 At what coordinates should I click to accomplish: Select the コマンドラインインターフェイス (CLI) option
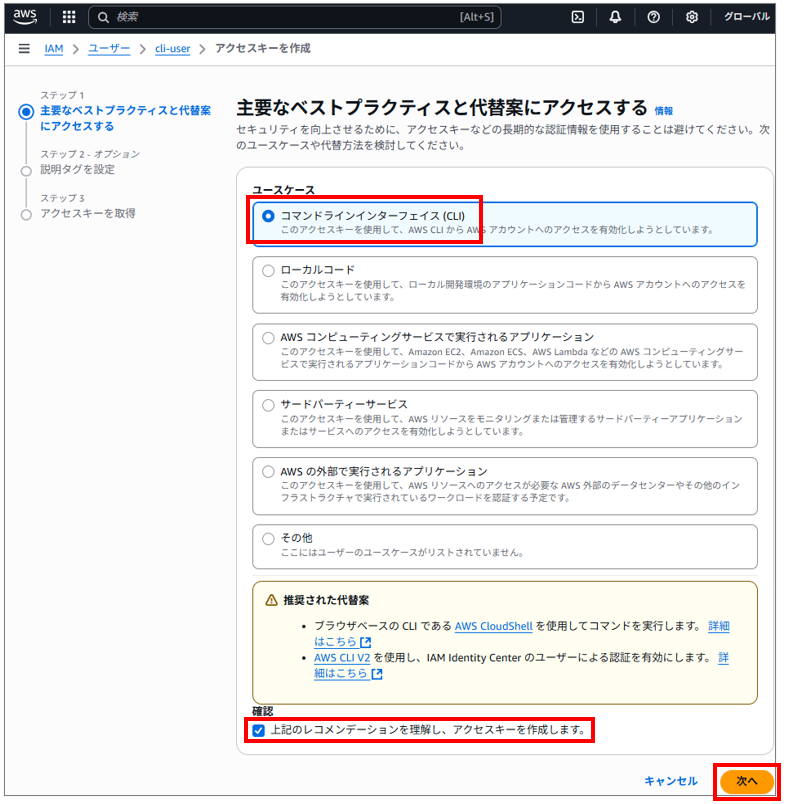(505, 224)
